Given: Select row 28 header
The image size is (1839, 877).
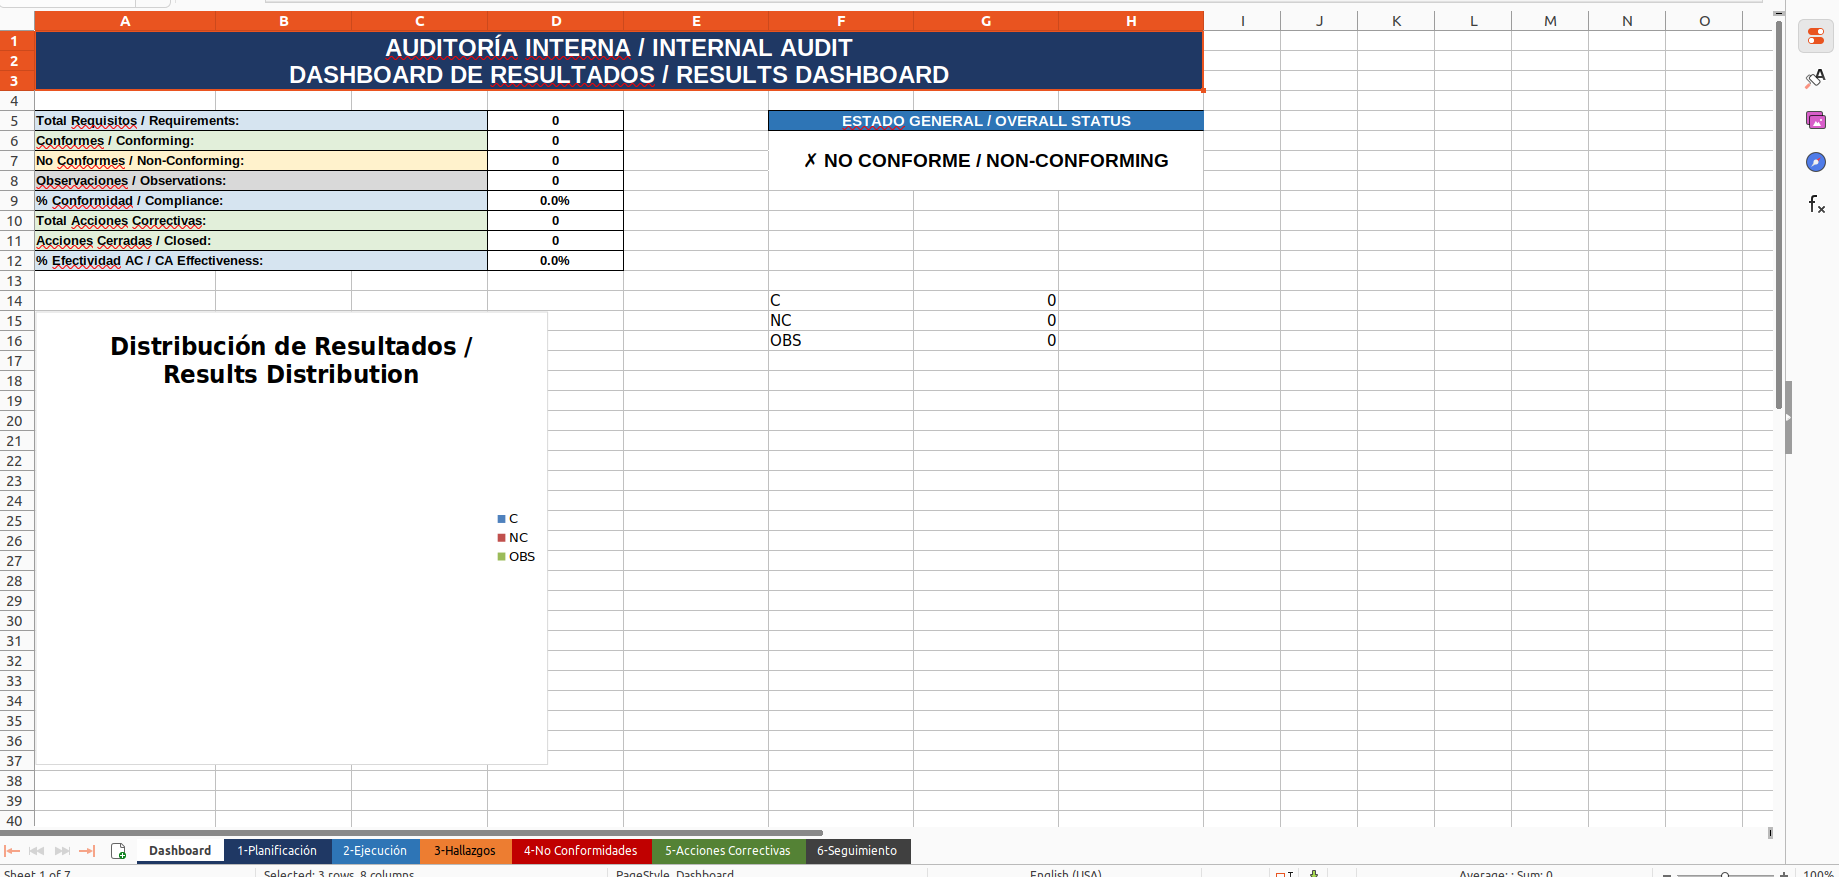Looking at the screenshot, I should click(15, 581).
